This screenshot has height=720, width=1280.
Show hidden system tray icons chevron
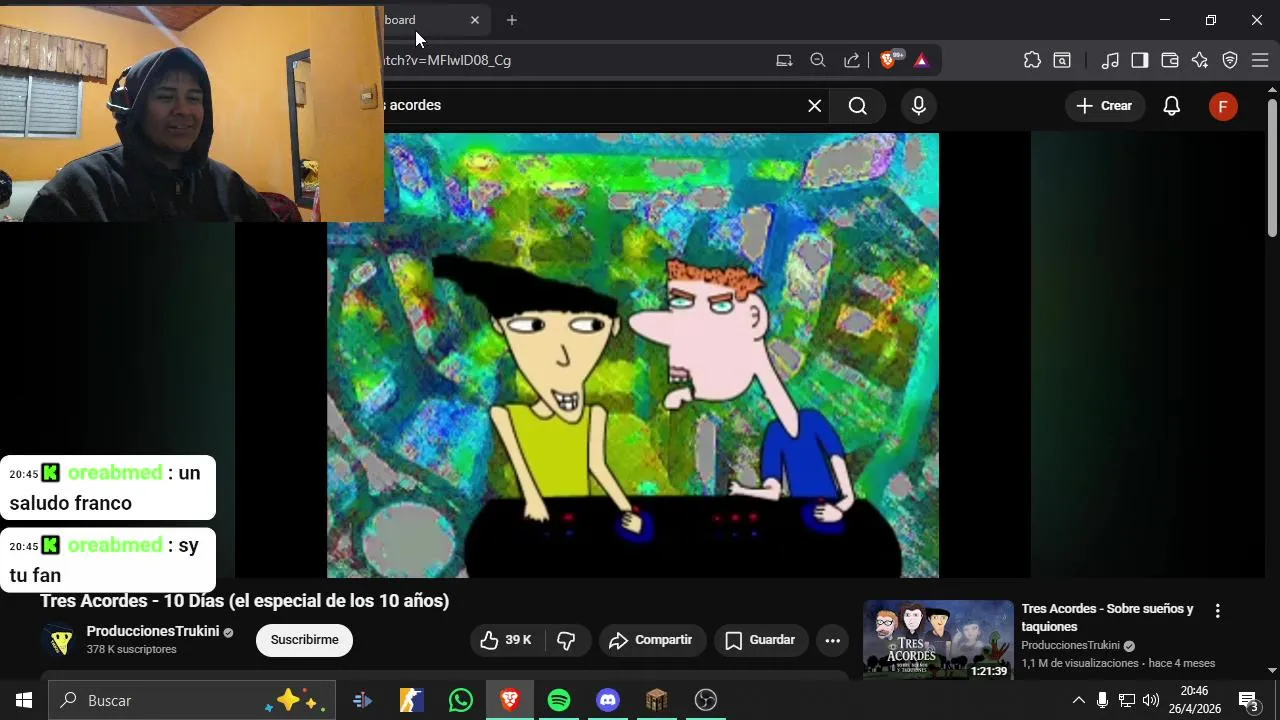point(1078,700)
